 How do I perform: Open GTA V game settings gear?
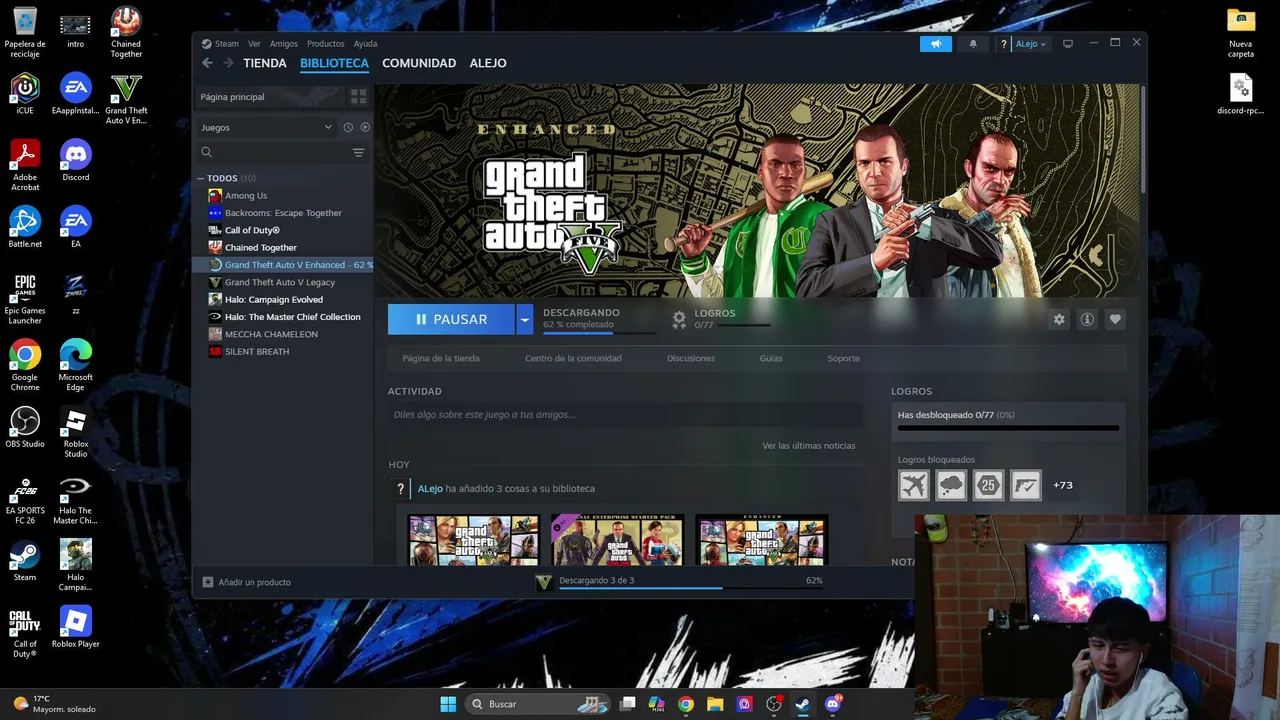coord(1059,319)
